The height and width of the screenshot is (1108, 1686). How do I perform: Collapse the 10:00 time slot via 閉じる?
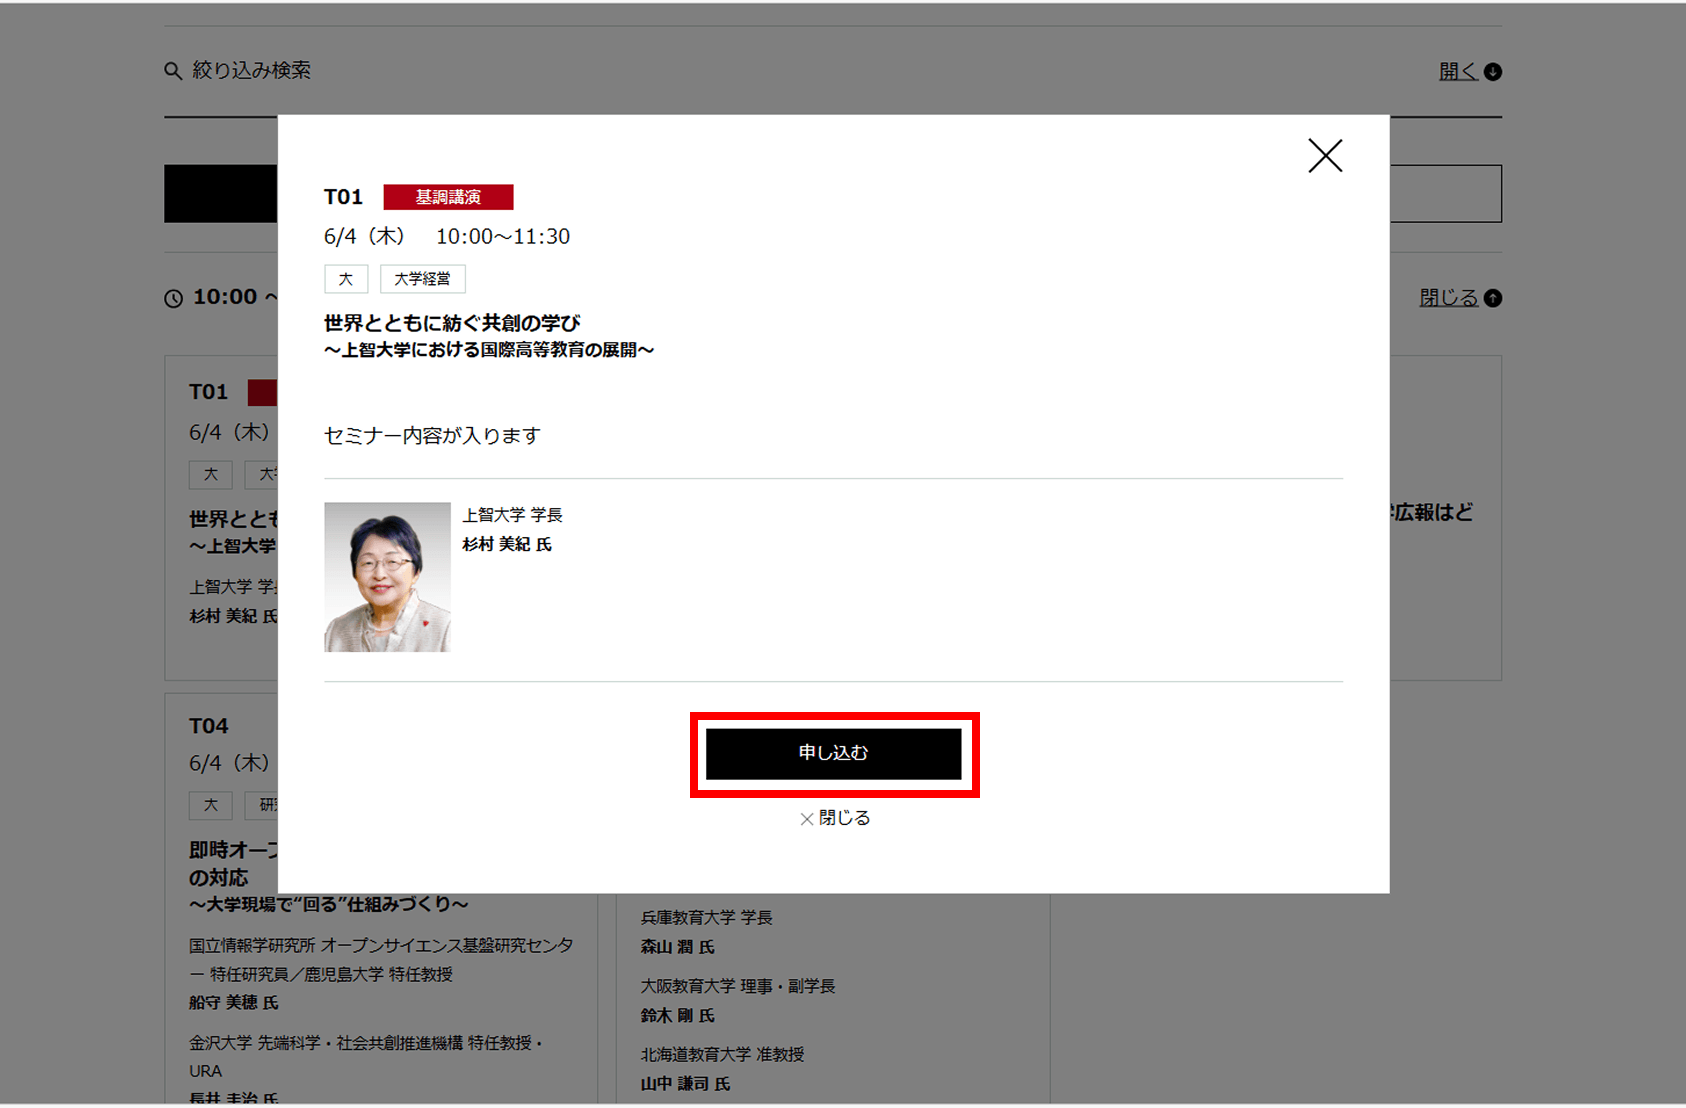(x=1448, y=298)
